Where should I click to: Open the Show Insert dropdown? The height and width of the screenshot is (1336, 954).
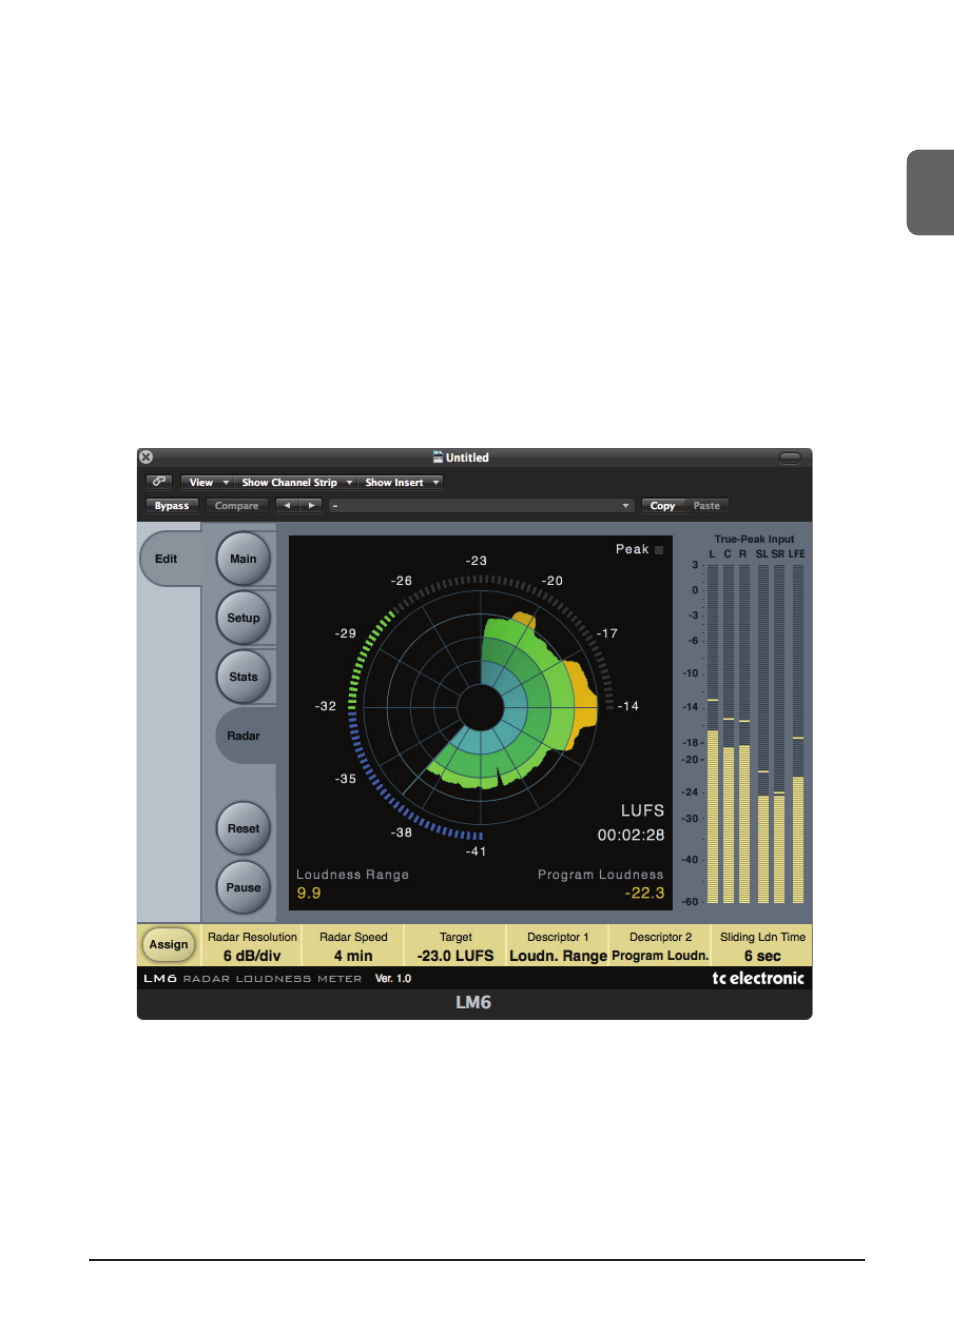402,482
